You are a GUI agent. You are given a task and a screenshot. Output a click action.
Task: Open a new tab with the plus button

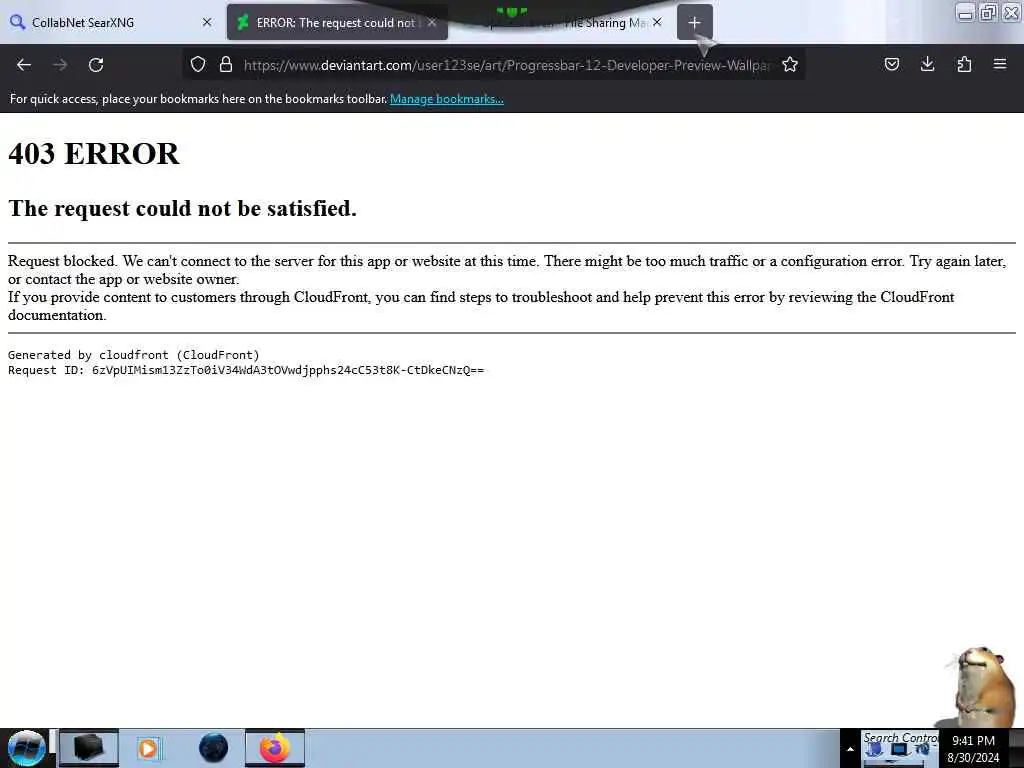tap(694, 22)
